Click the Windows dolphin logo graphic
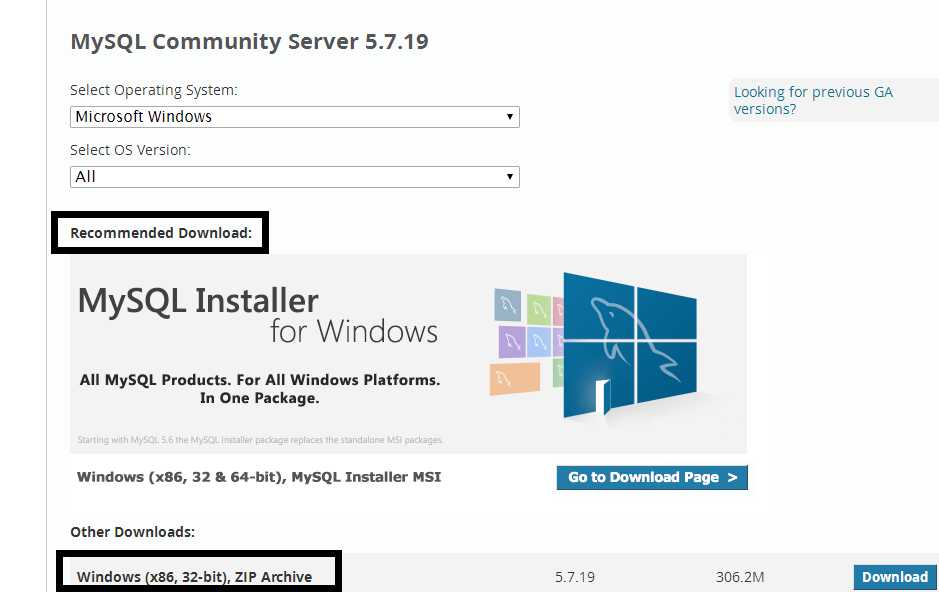This screenshot has height=592, width=939. (629, 345)
